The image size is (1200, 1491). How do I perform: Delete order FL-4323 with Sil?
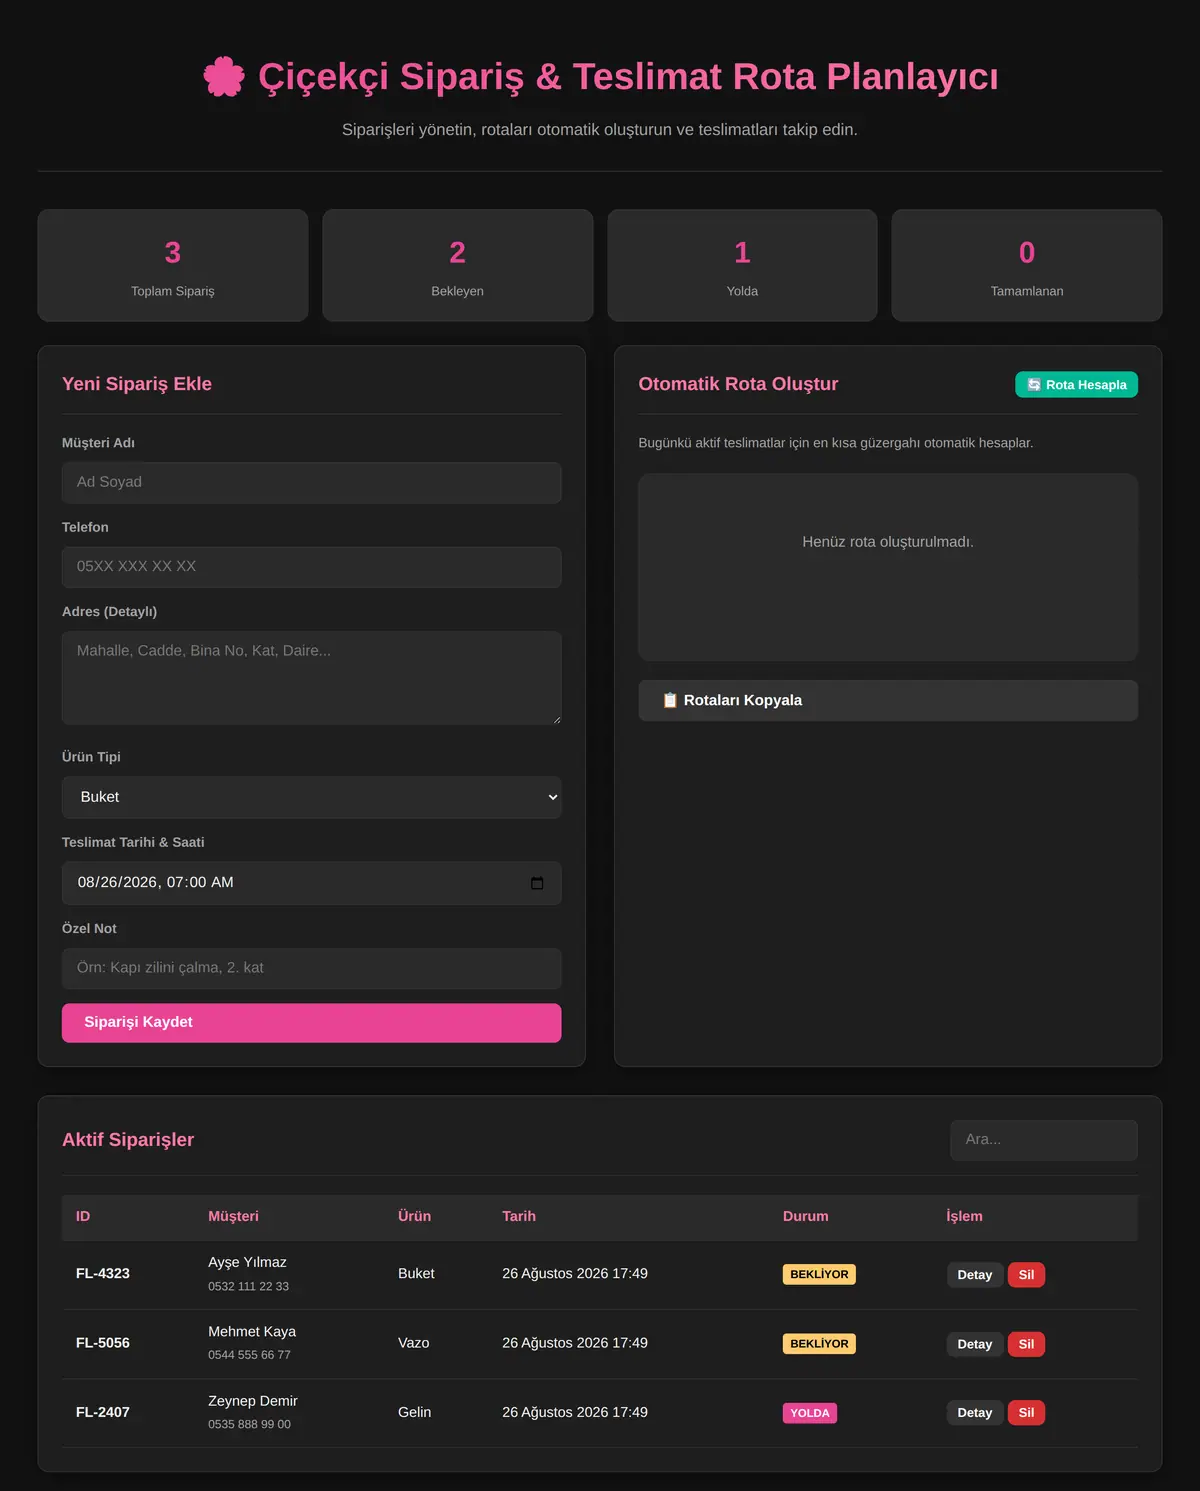(x=1026, y=1275)
